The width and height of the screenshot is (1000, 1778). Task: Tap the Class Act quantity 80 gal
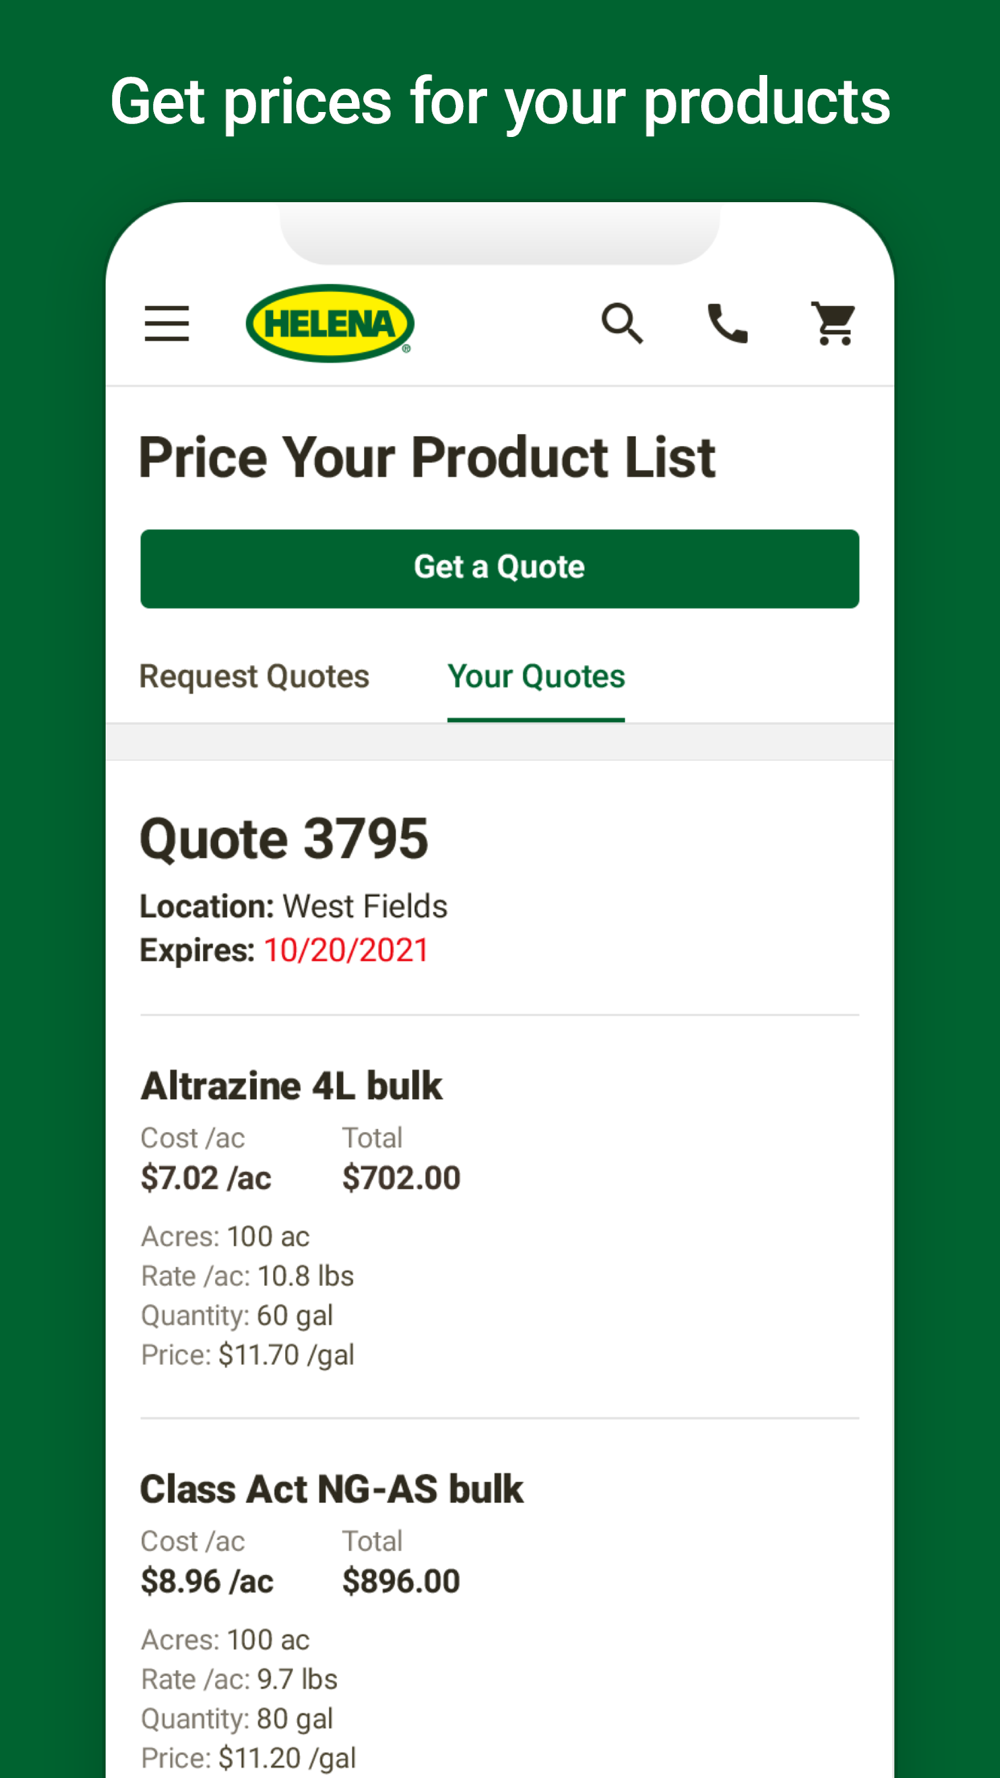295,1719
